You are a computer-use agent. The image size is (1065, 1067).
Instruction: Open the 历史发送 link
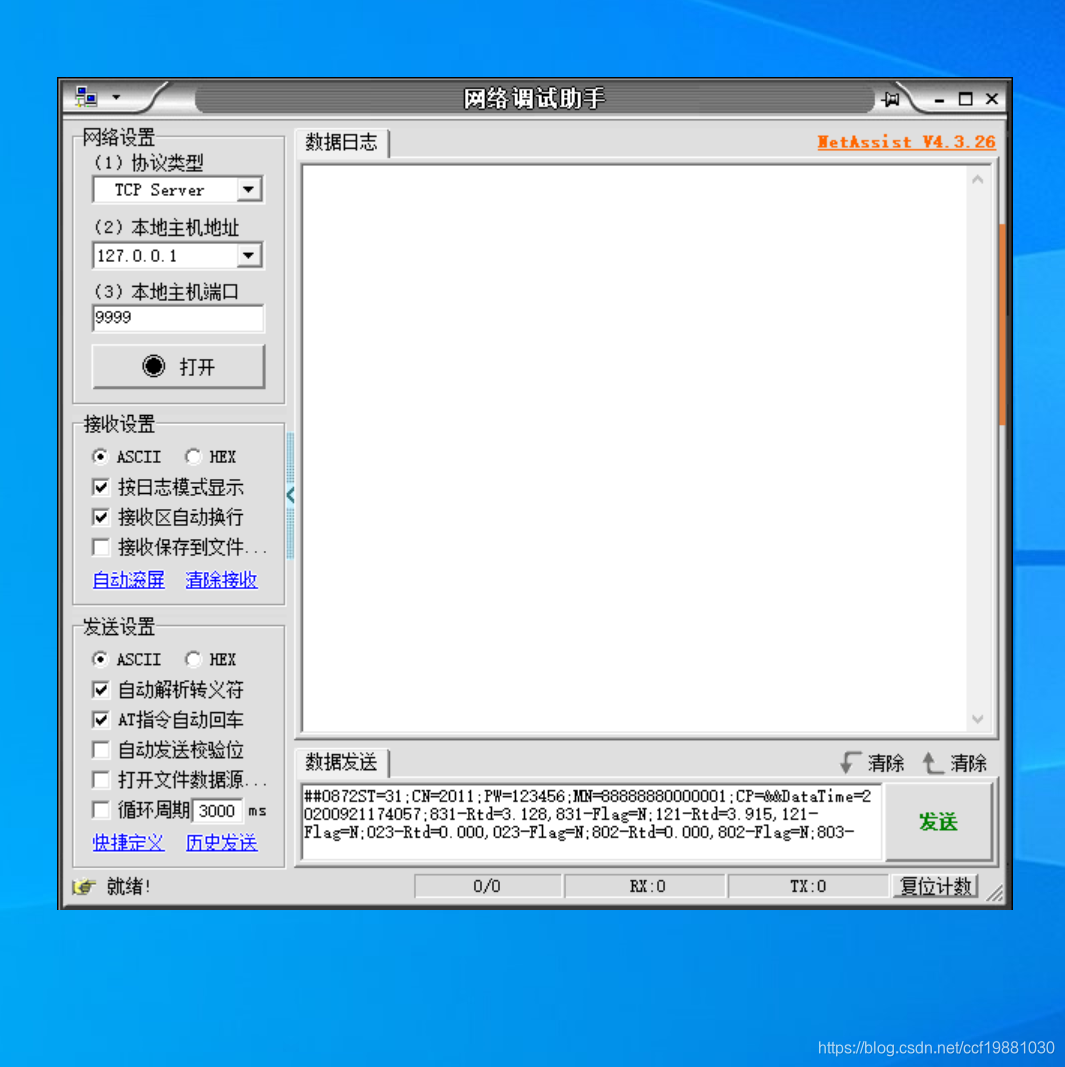(x=222, y=842)
